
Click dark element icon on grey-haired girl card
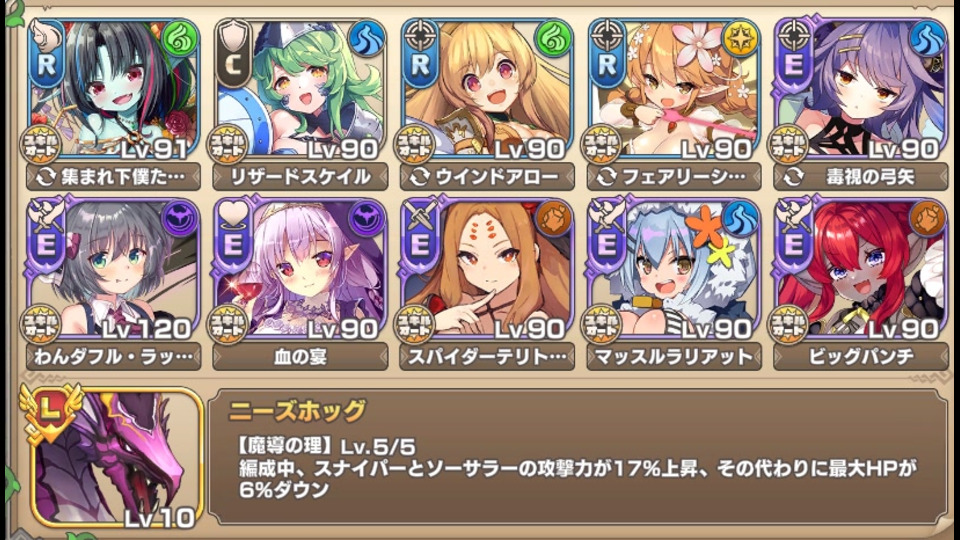[x=180, y=219]
